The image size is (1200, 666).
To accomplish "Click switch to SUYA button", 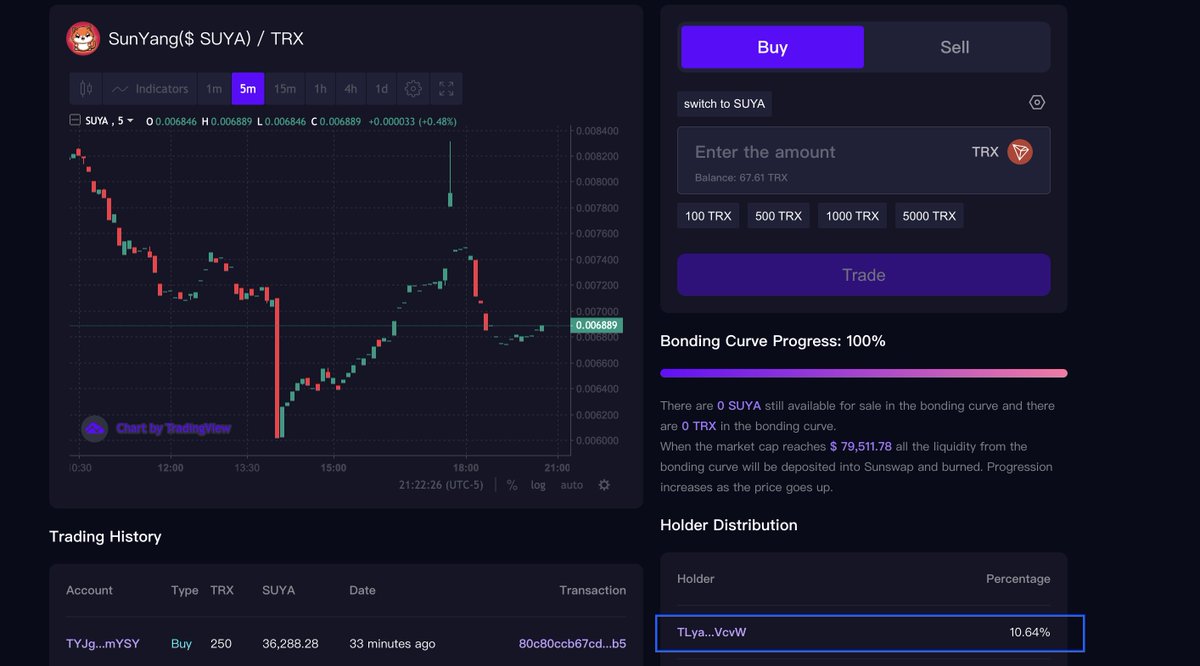I will click(x=724, y=104).
